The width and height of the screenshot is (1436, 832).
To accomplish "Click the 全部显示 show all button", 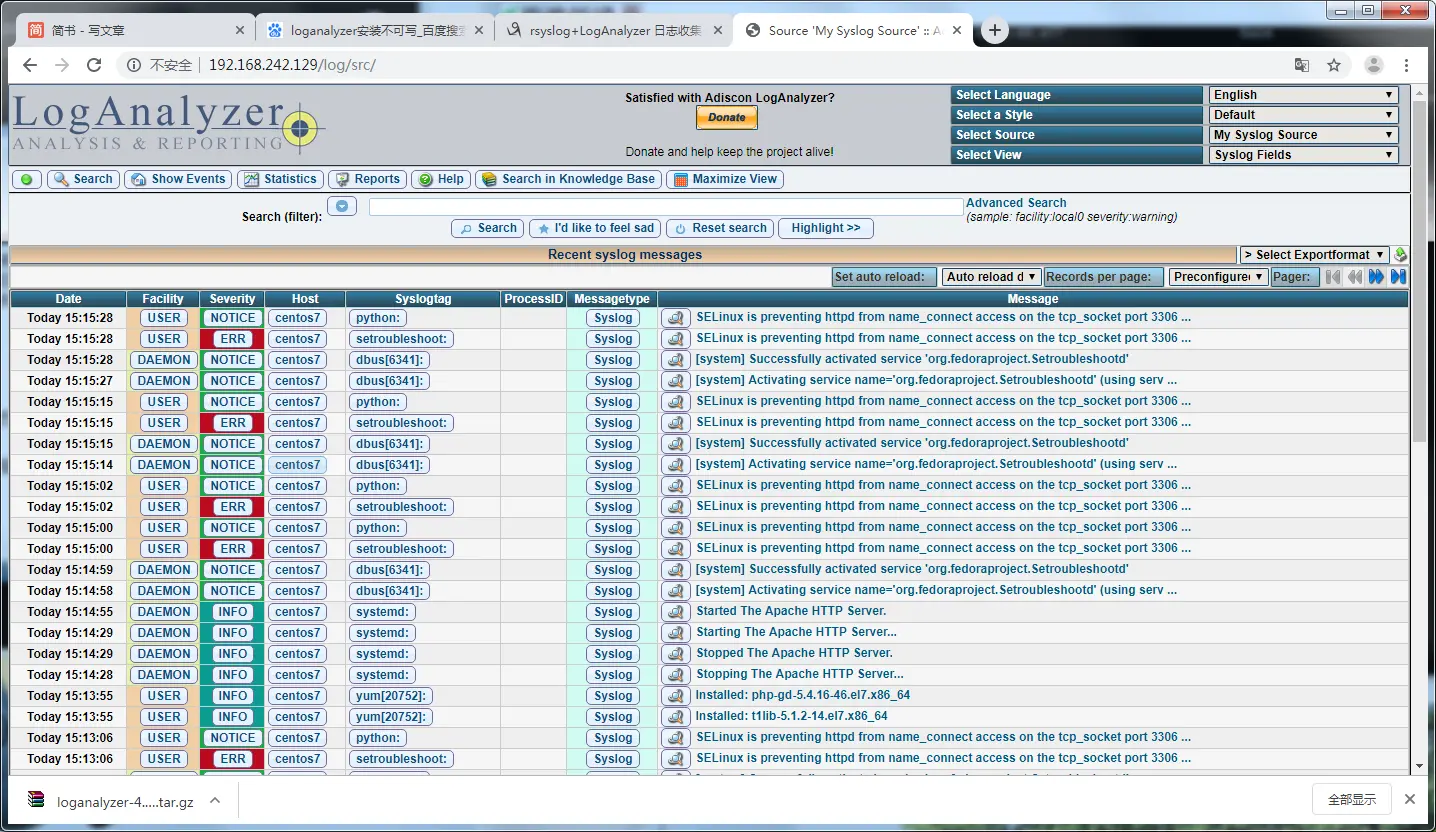I will coord(1352,799).
